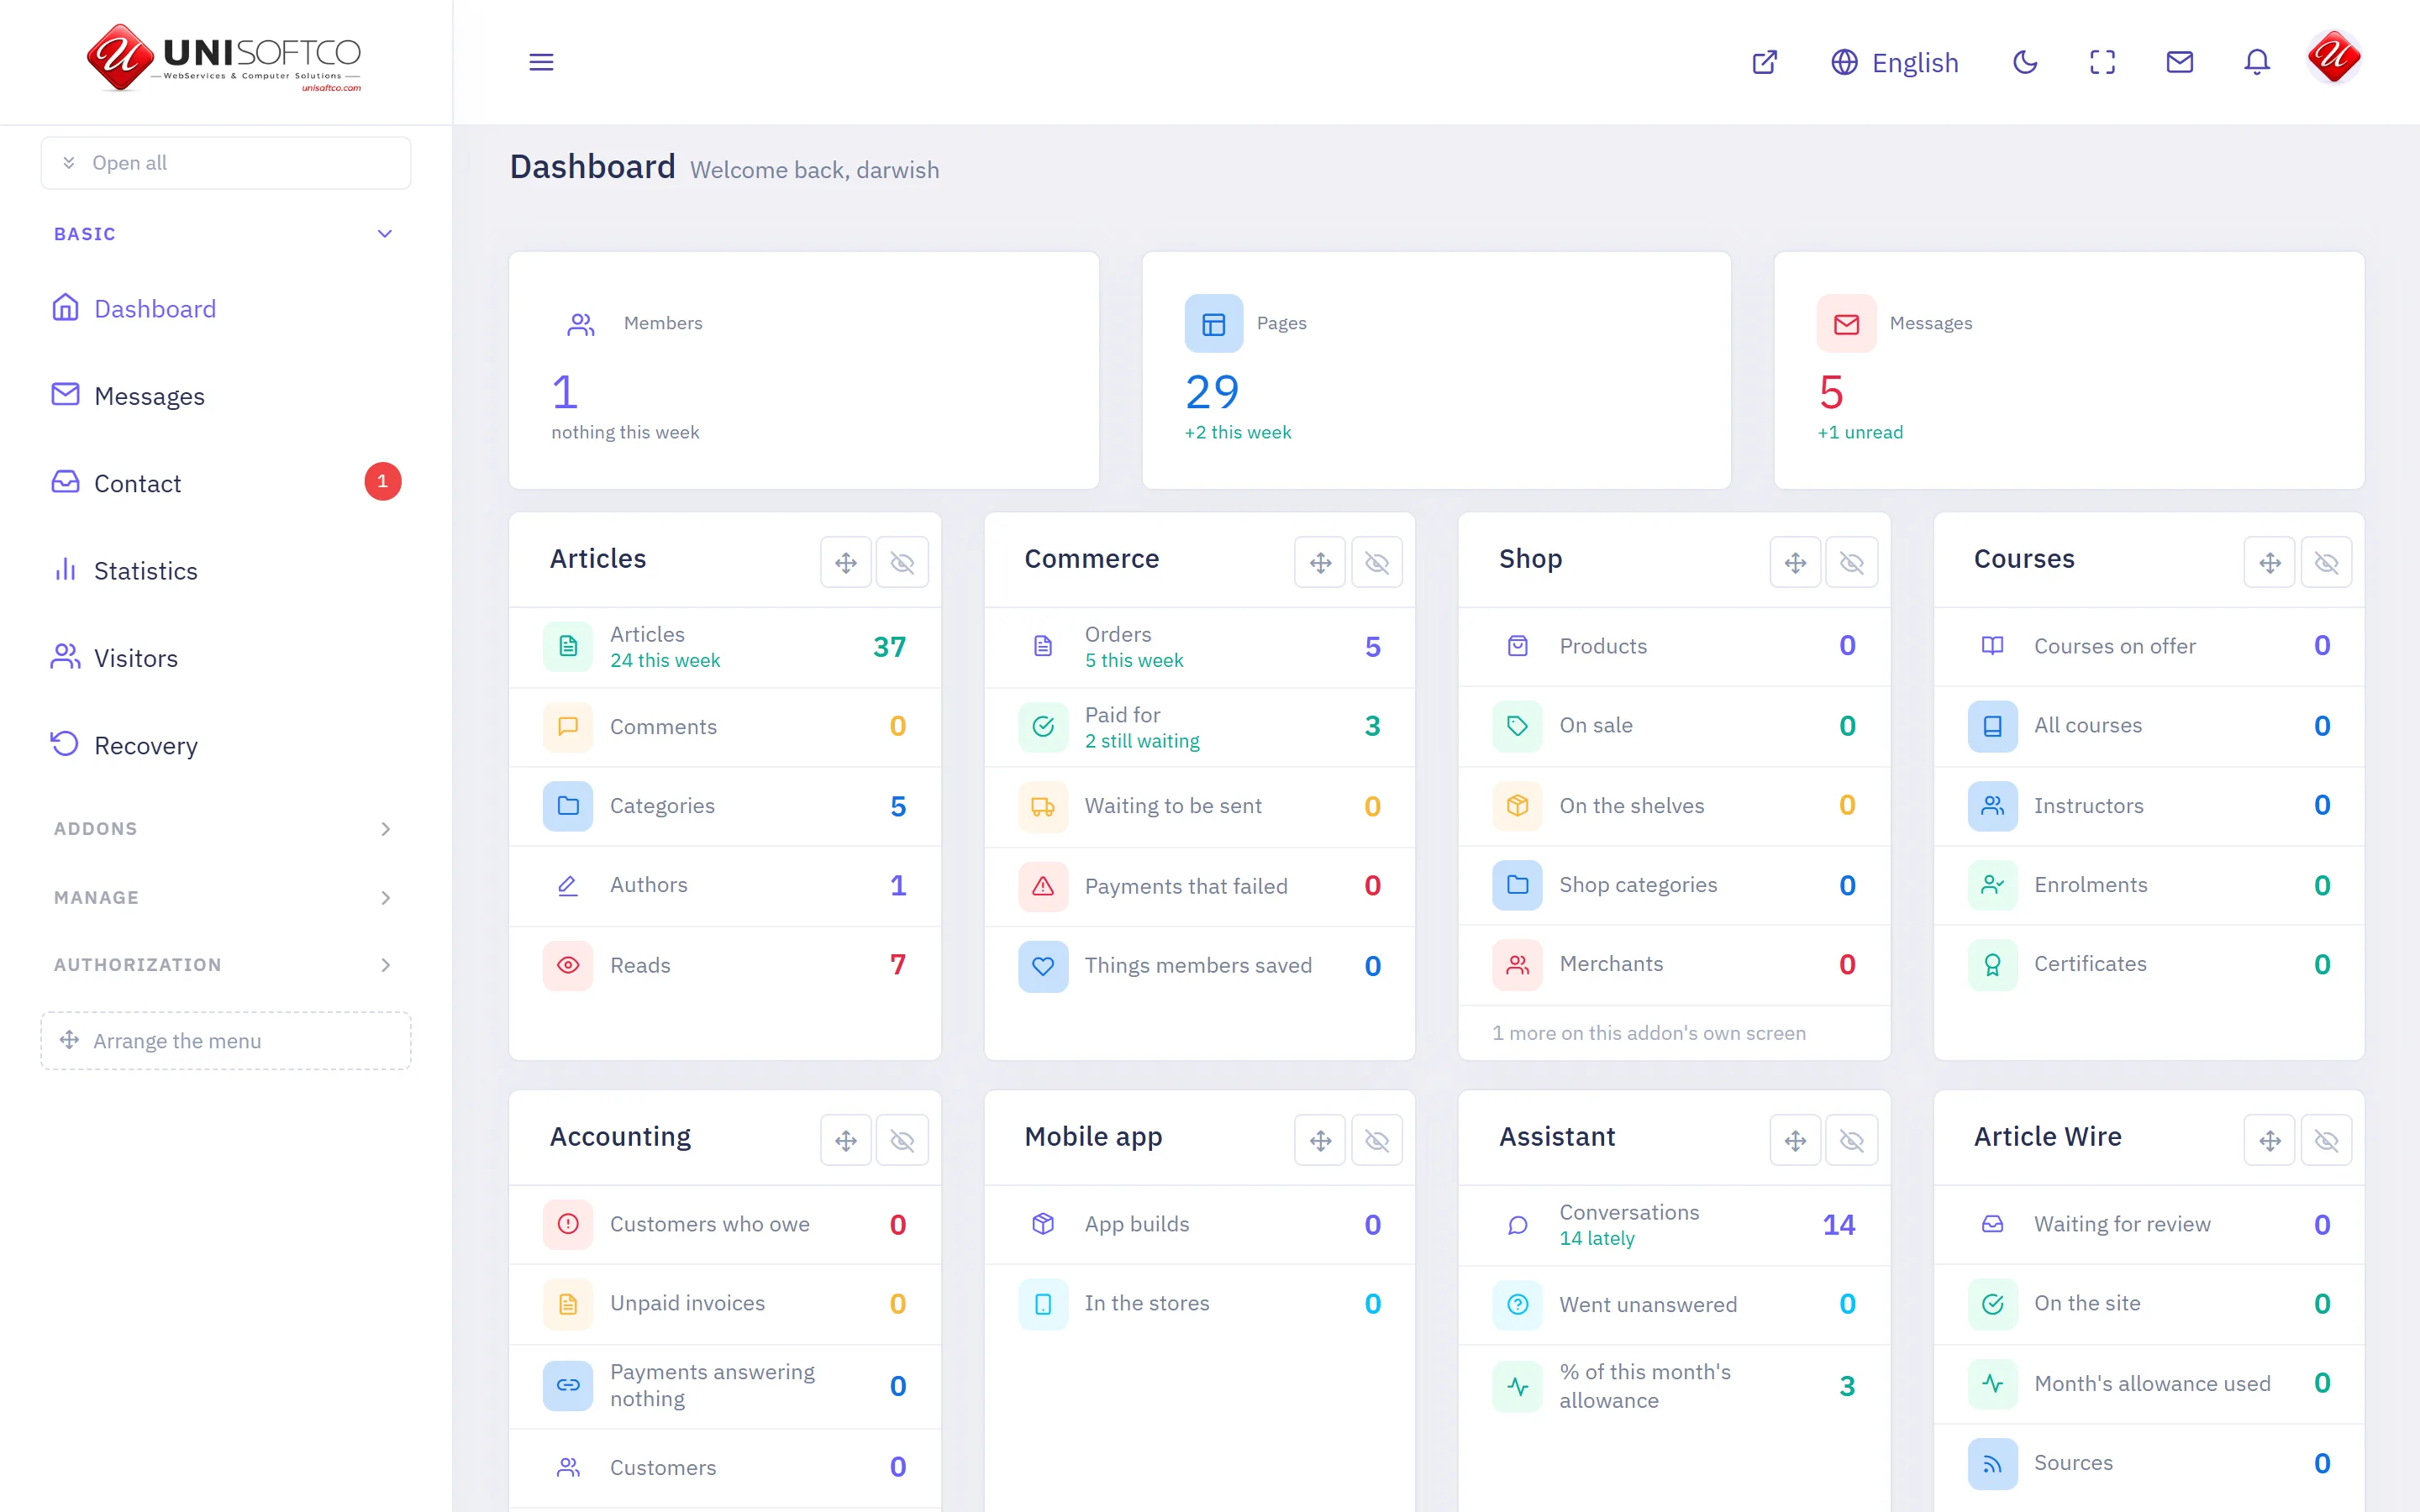Screen dimensions: 2420x1512
Task: Hide the Commerce widget
Action: [x=1377, y=562]
